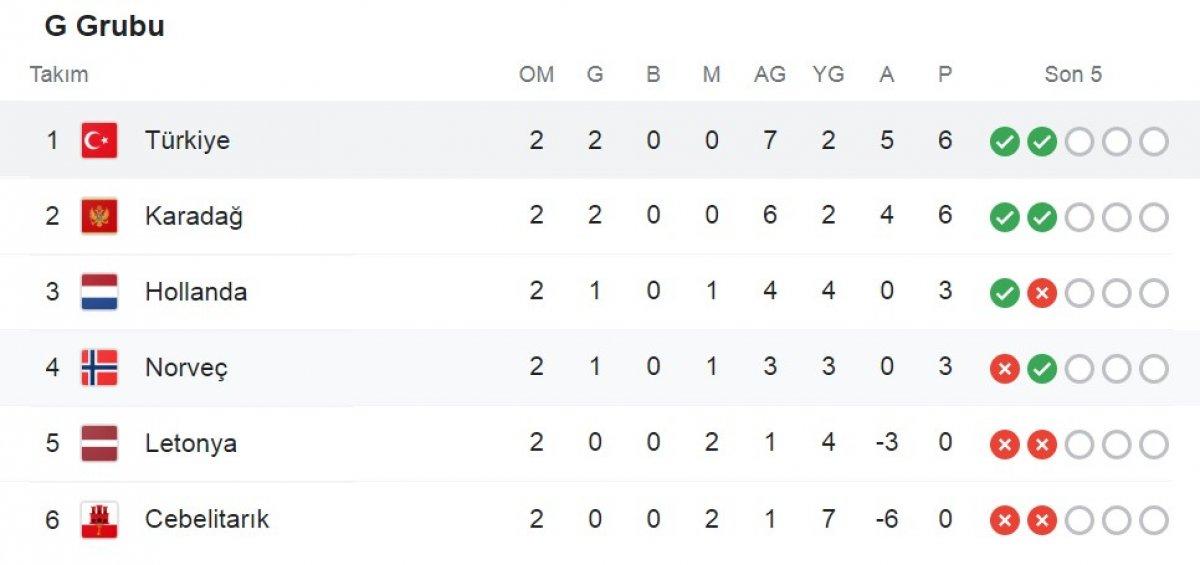The image size is (1200, 565).
Task: Click the AG column header
Action: [x=770, y=74]
